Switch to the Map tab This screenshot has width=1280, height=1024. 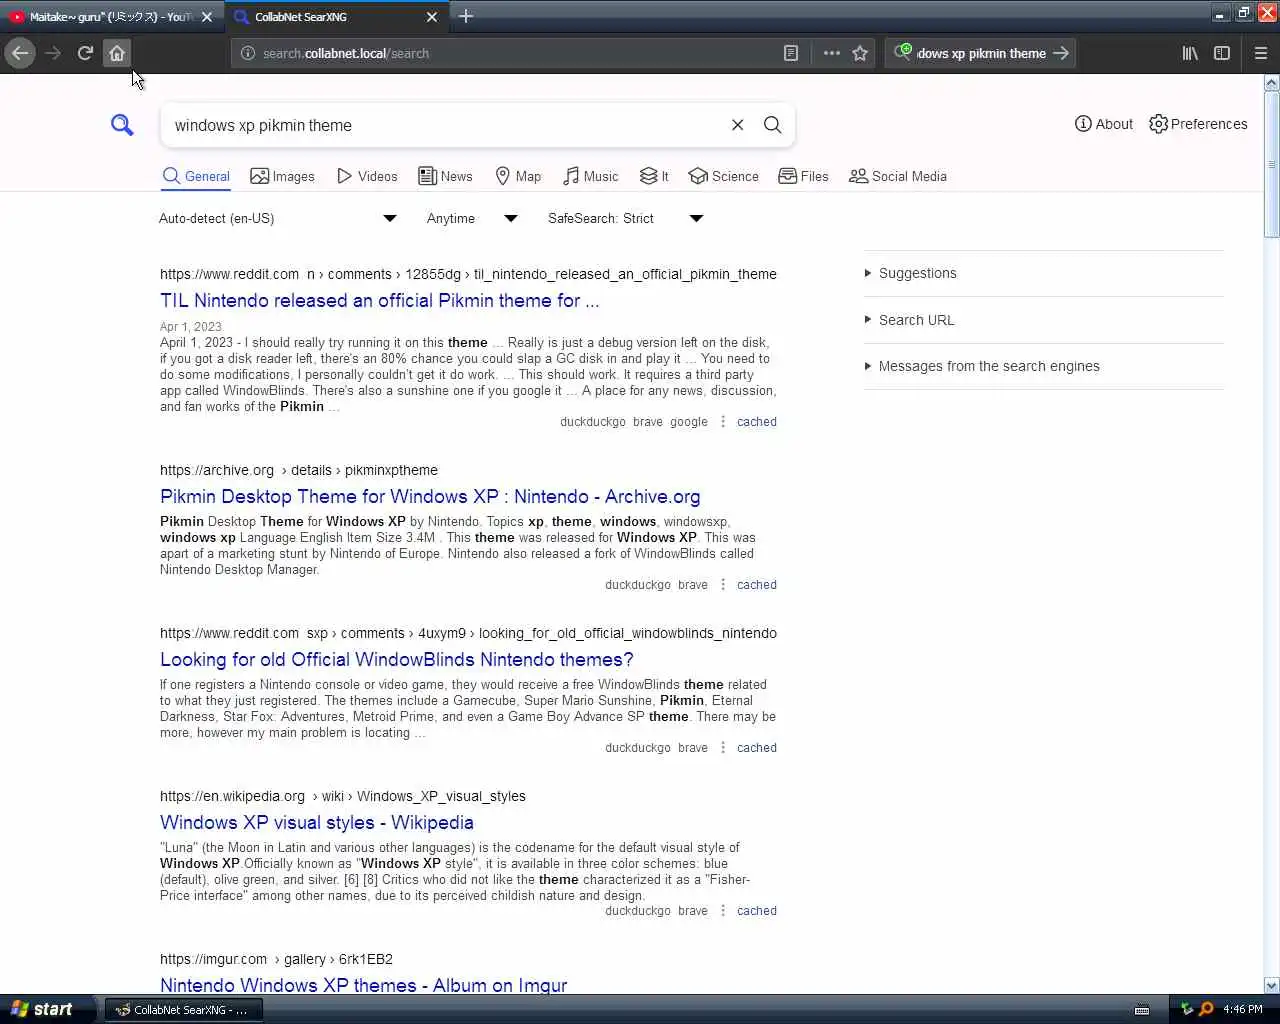(518, 176)
